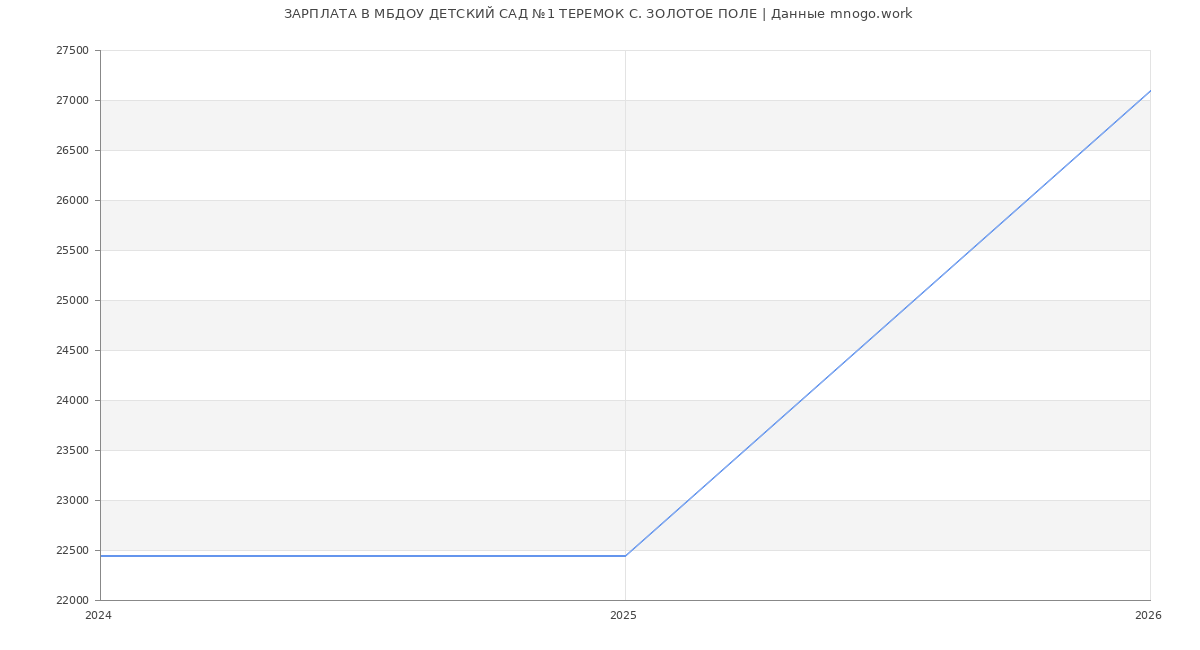This screenshot has height=650, width=1200.
Task: Click the 23000 y-axis tick label
Action: pos(72,501)
